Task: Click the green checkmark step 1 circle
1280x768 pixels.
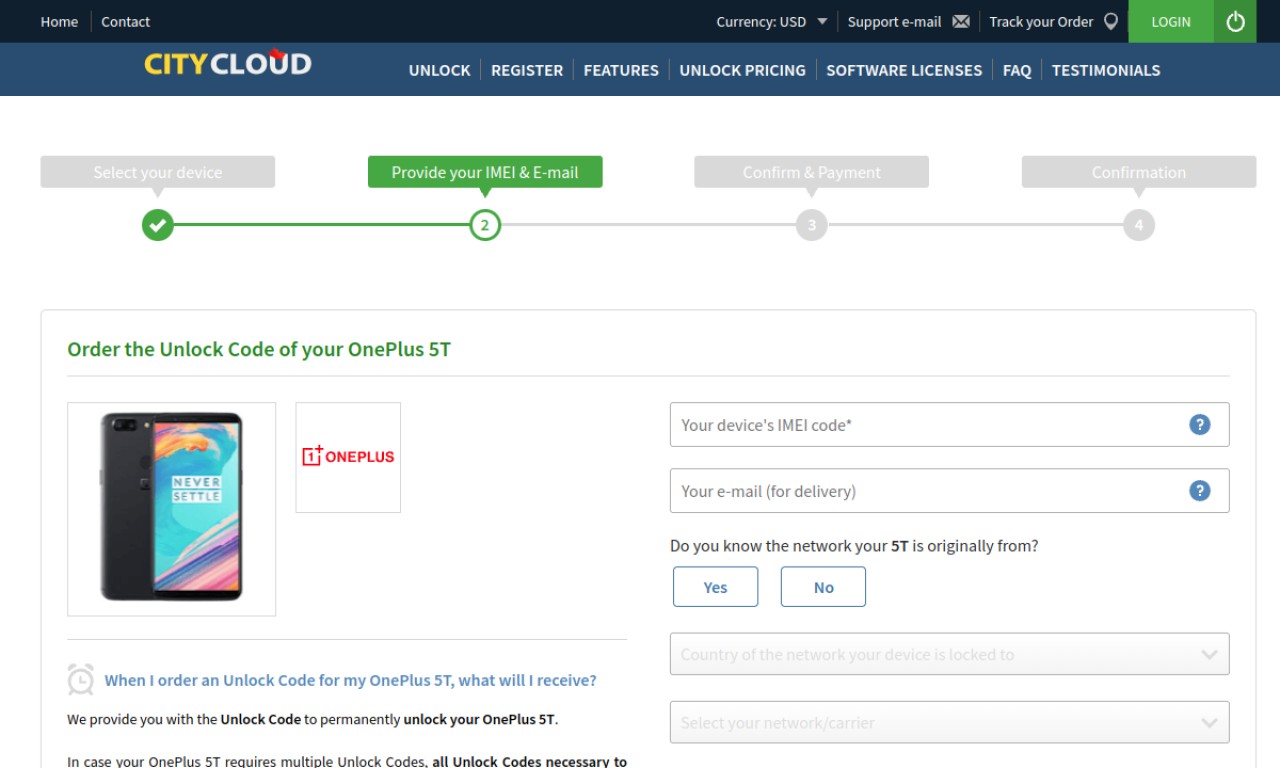Action: [157, 225]
